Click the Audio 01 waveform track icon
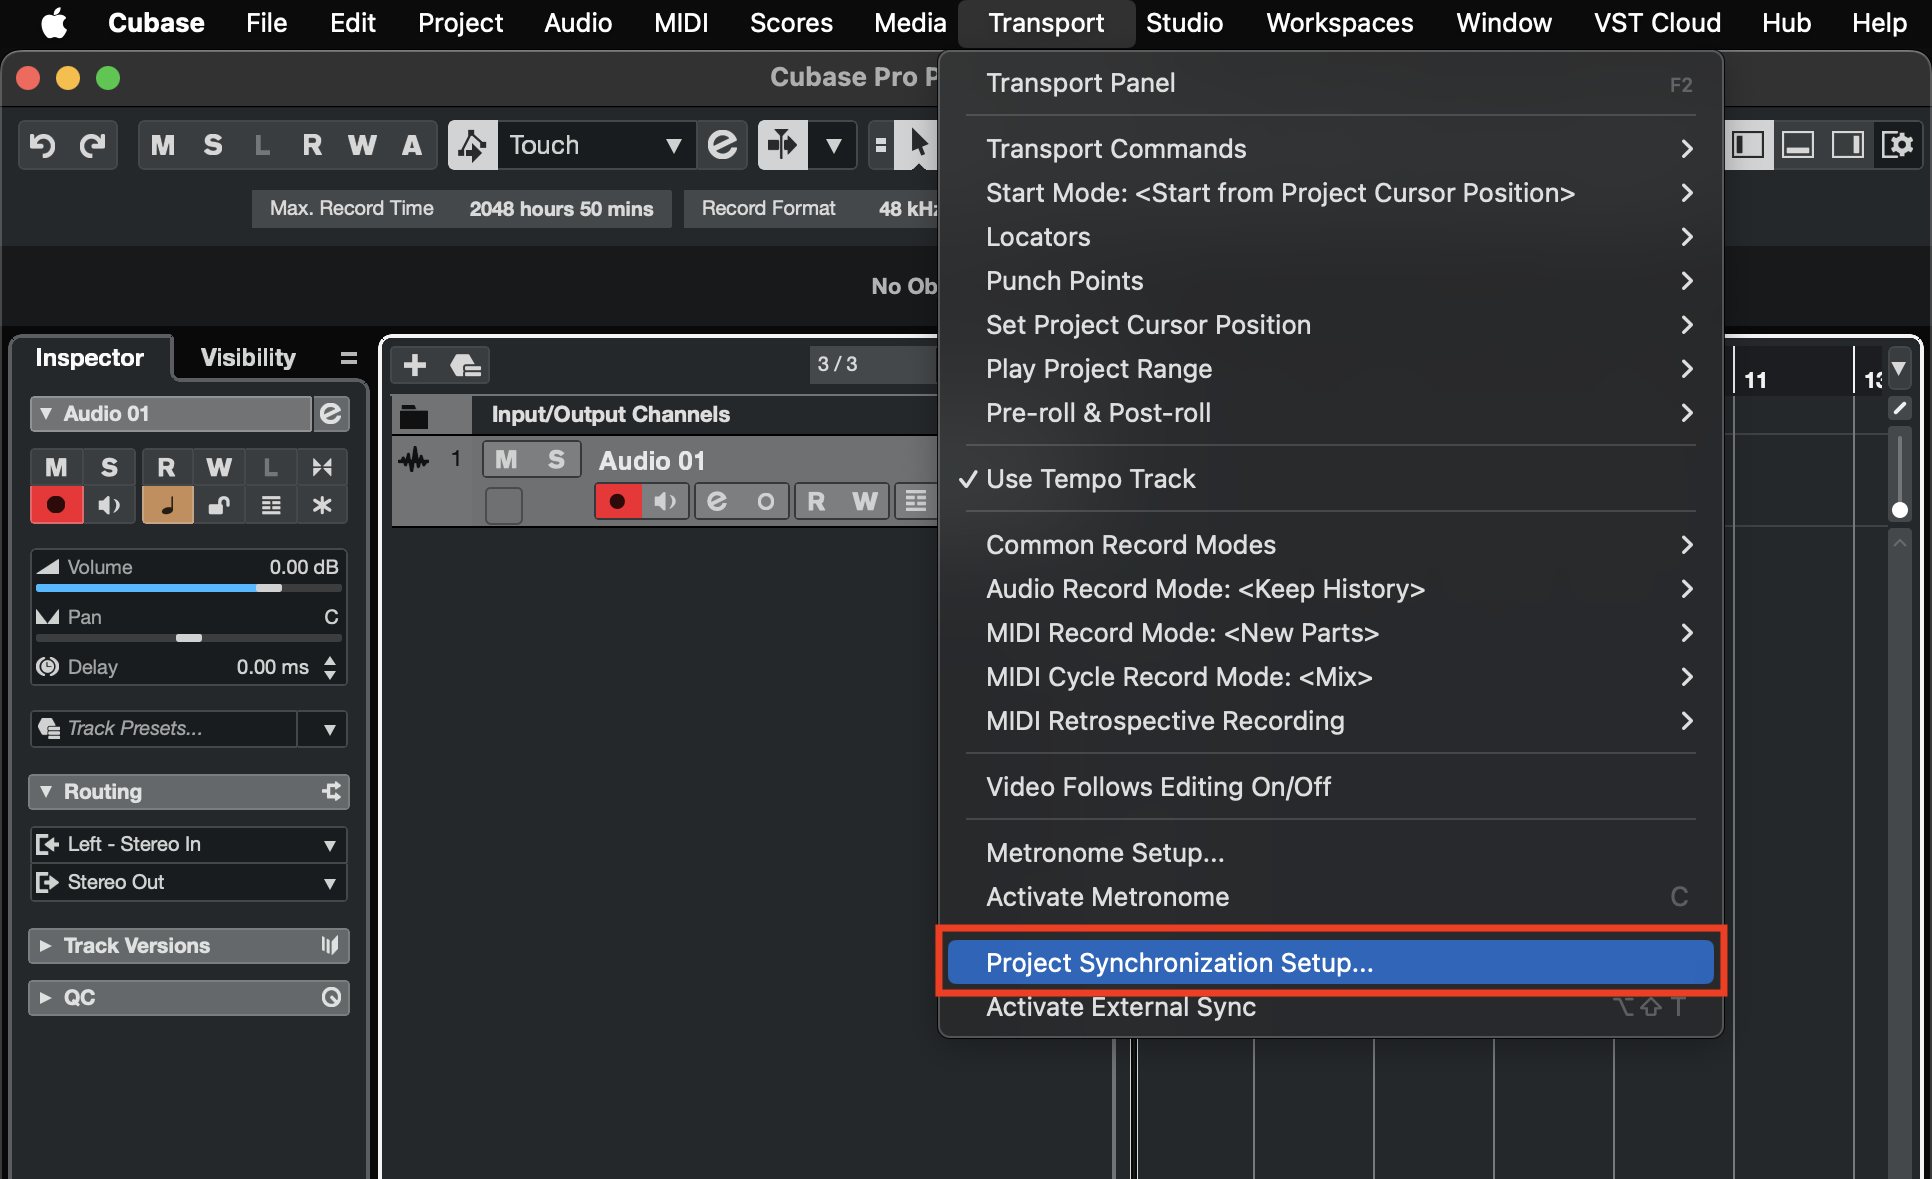The image size is (1932, 1179). coord(413,460)
